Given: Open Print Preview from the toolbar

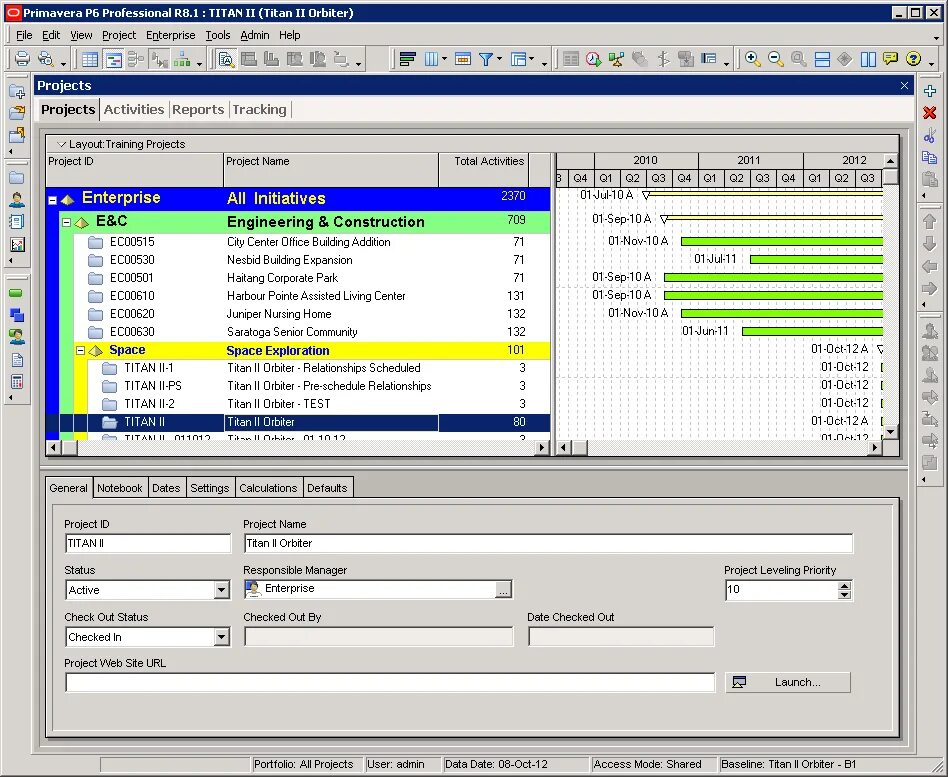Looking at the screenshot, I should click(x=45, y=59).
